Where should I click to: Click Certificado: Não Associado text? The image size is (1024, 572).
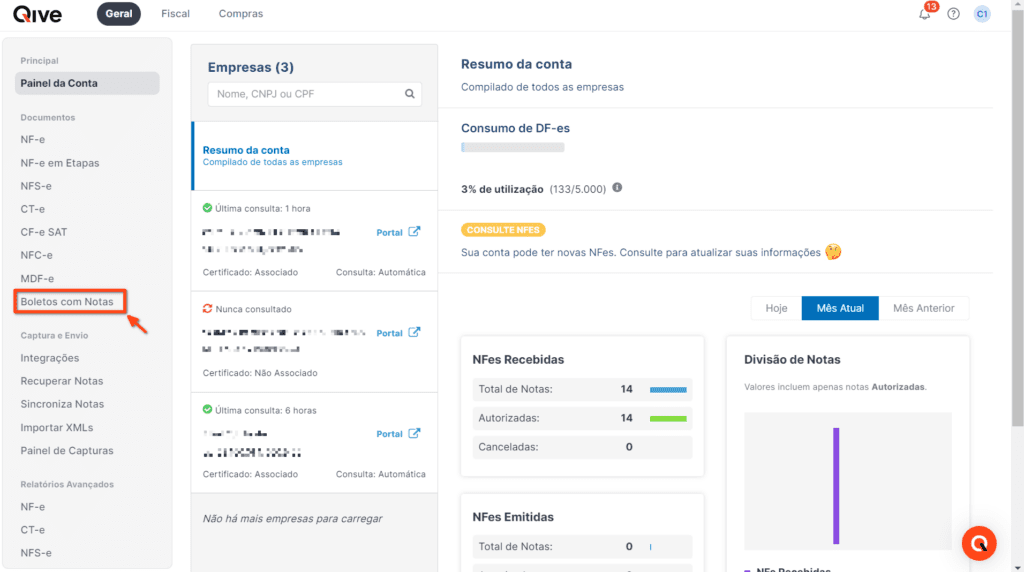coord(260,373)
